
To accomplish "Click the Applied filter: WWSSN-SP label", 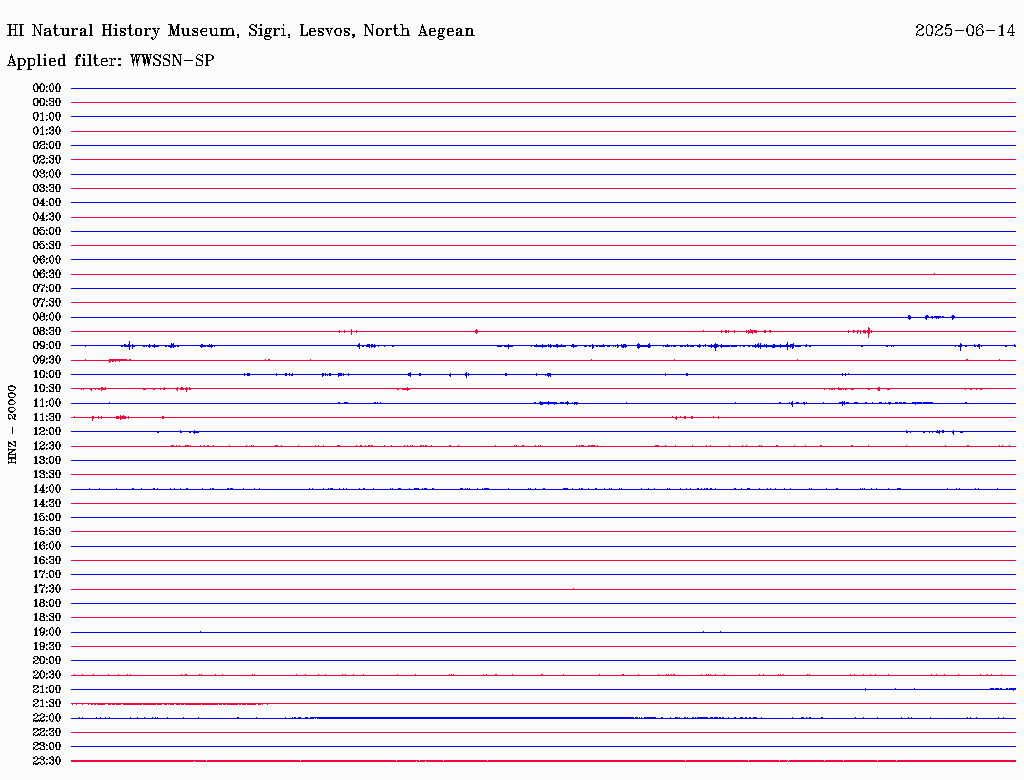I will pos(110,61).
